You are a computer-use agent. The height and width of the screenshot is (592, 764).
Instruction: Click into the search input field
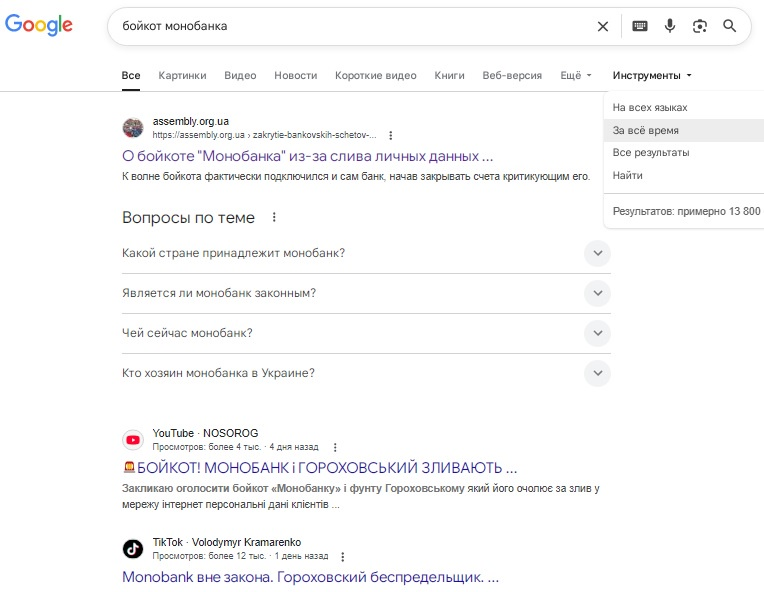350,26
